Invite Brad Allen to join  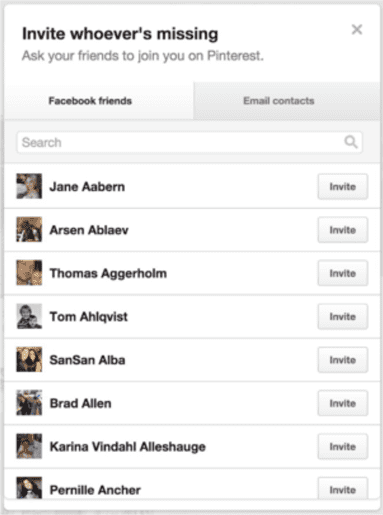point(343,403)
